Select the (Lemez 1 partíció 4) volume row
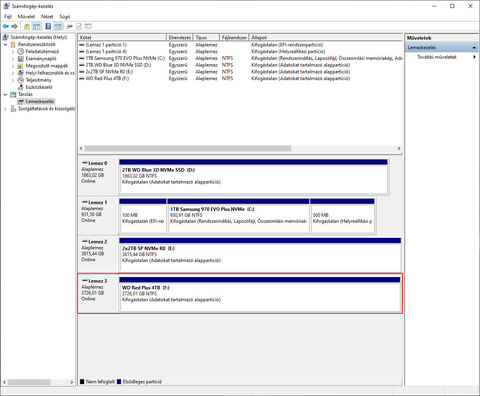The width and height of the screenshot is (480, 396). pyautogui.click(x=240, y=51)
